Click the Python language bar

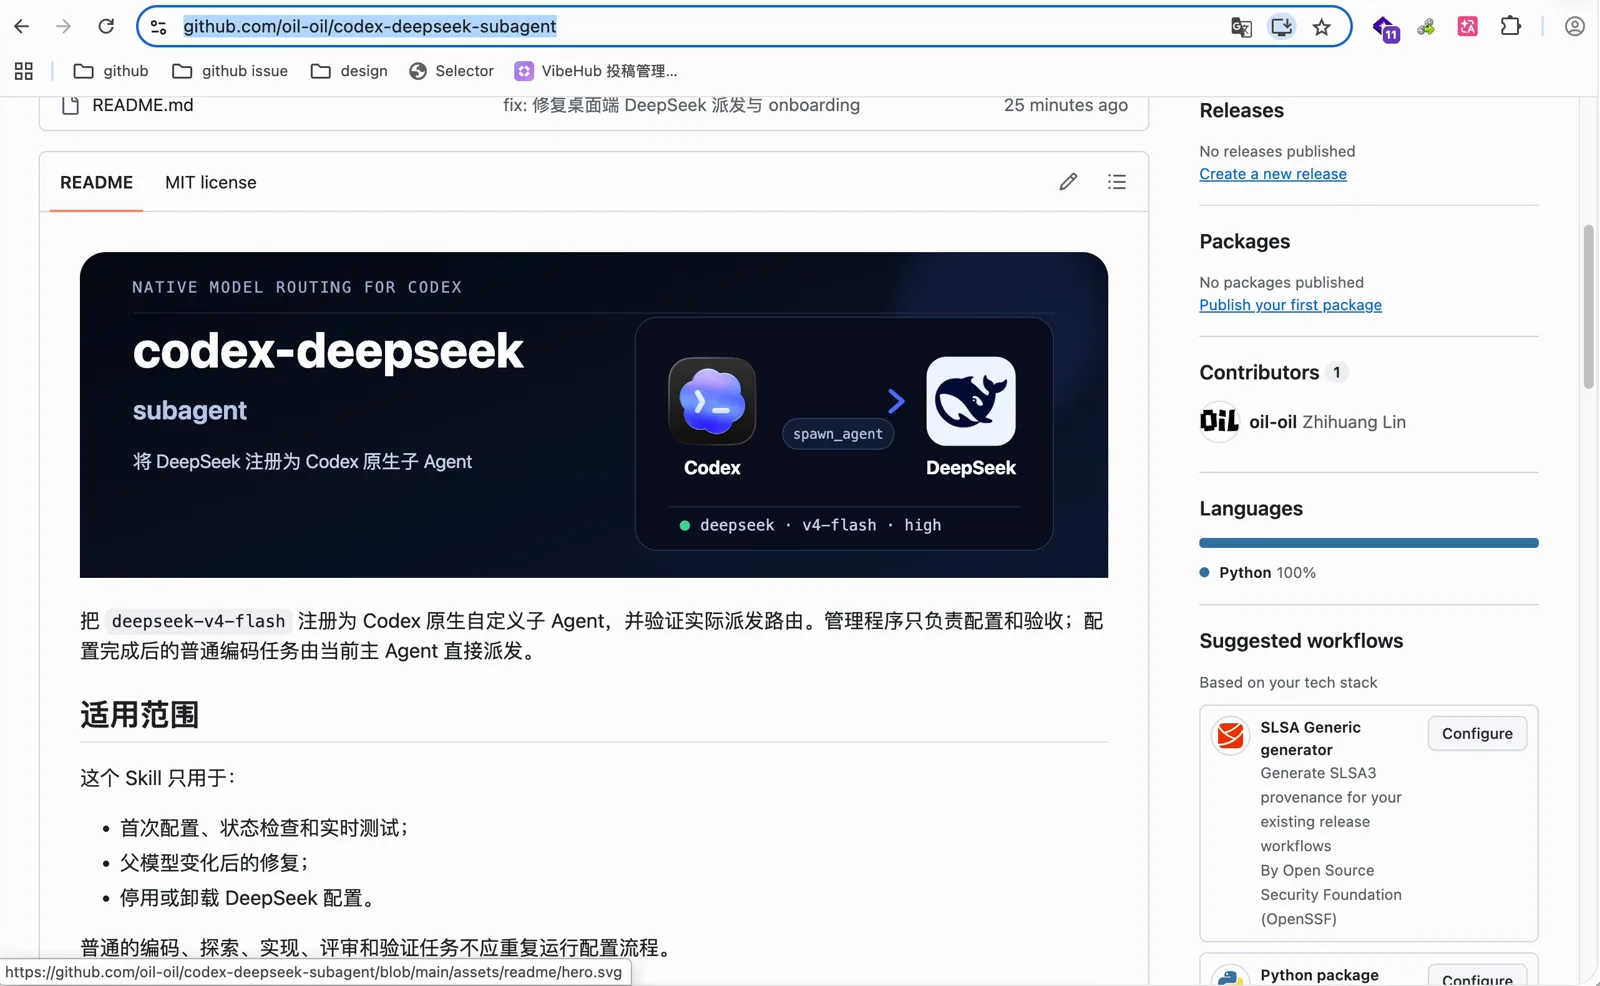click(x=1368, y=543)
